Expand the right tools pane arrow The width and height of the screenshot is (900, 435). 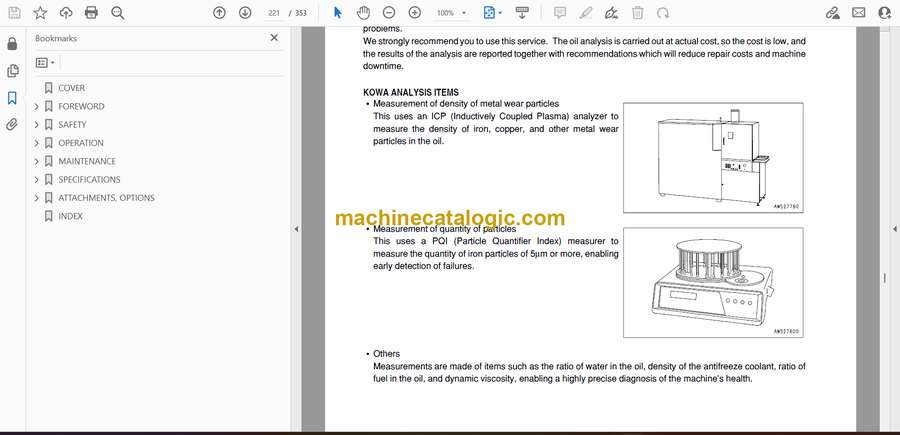pos(894,229)
